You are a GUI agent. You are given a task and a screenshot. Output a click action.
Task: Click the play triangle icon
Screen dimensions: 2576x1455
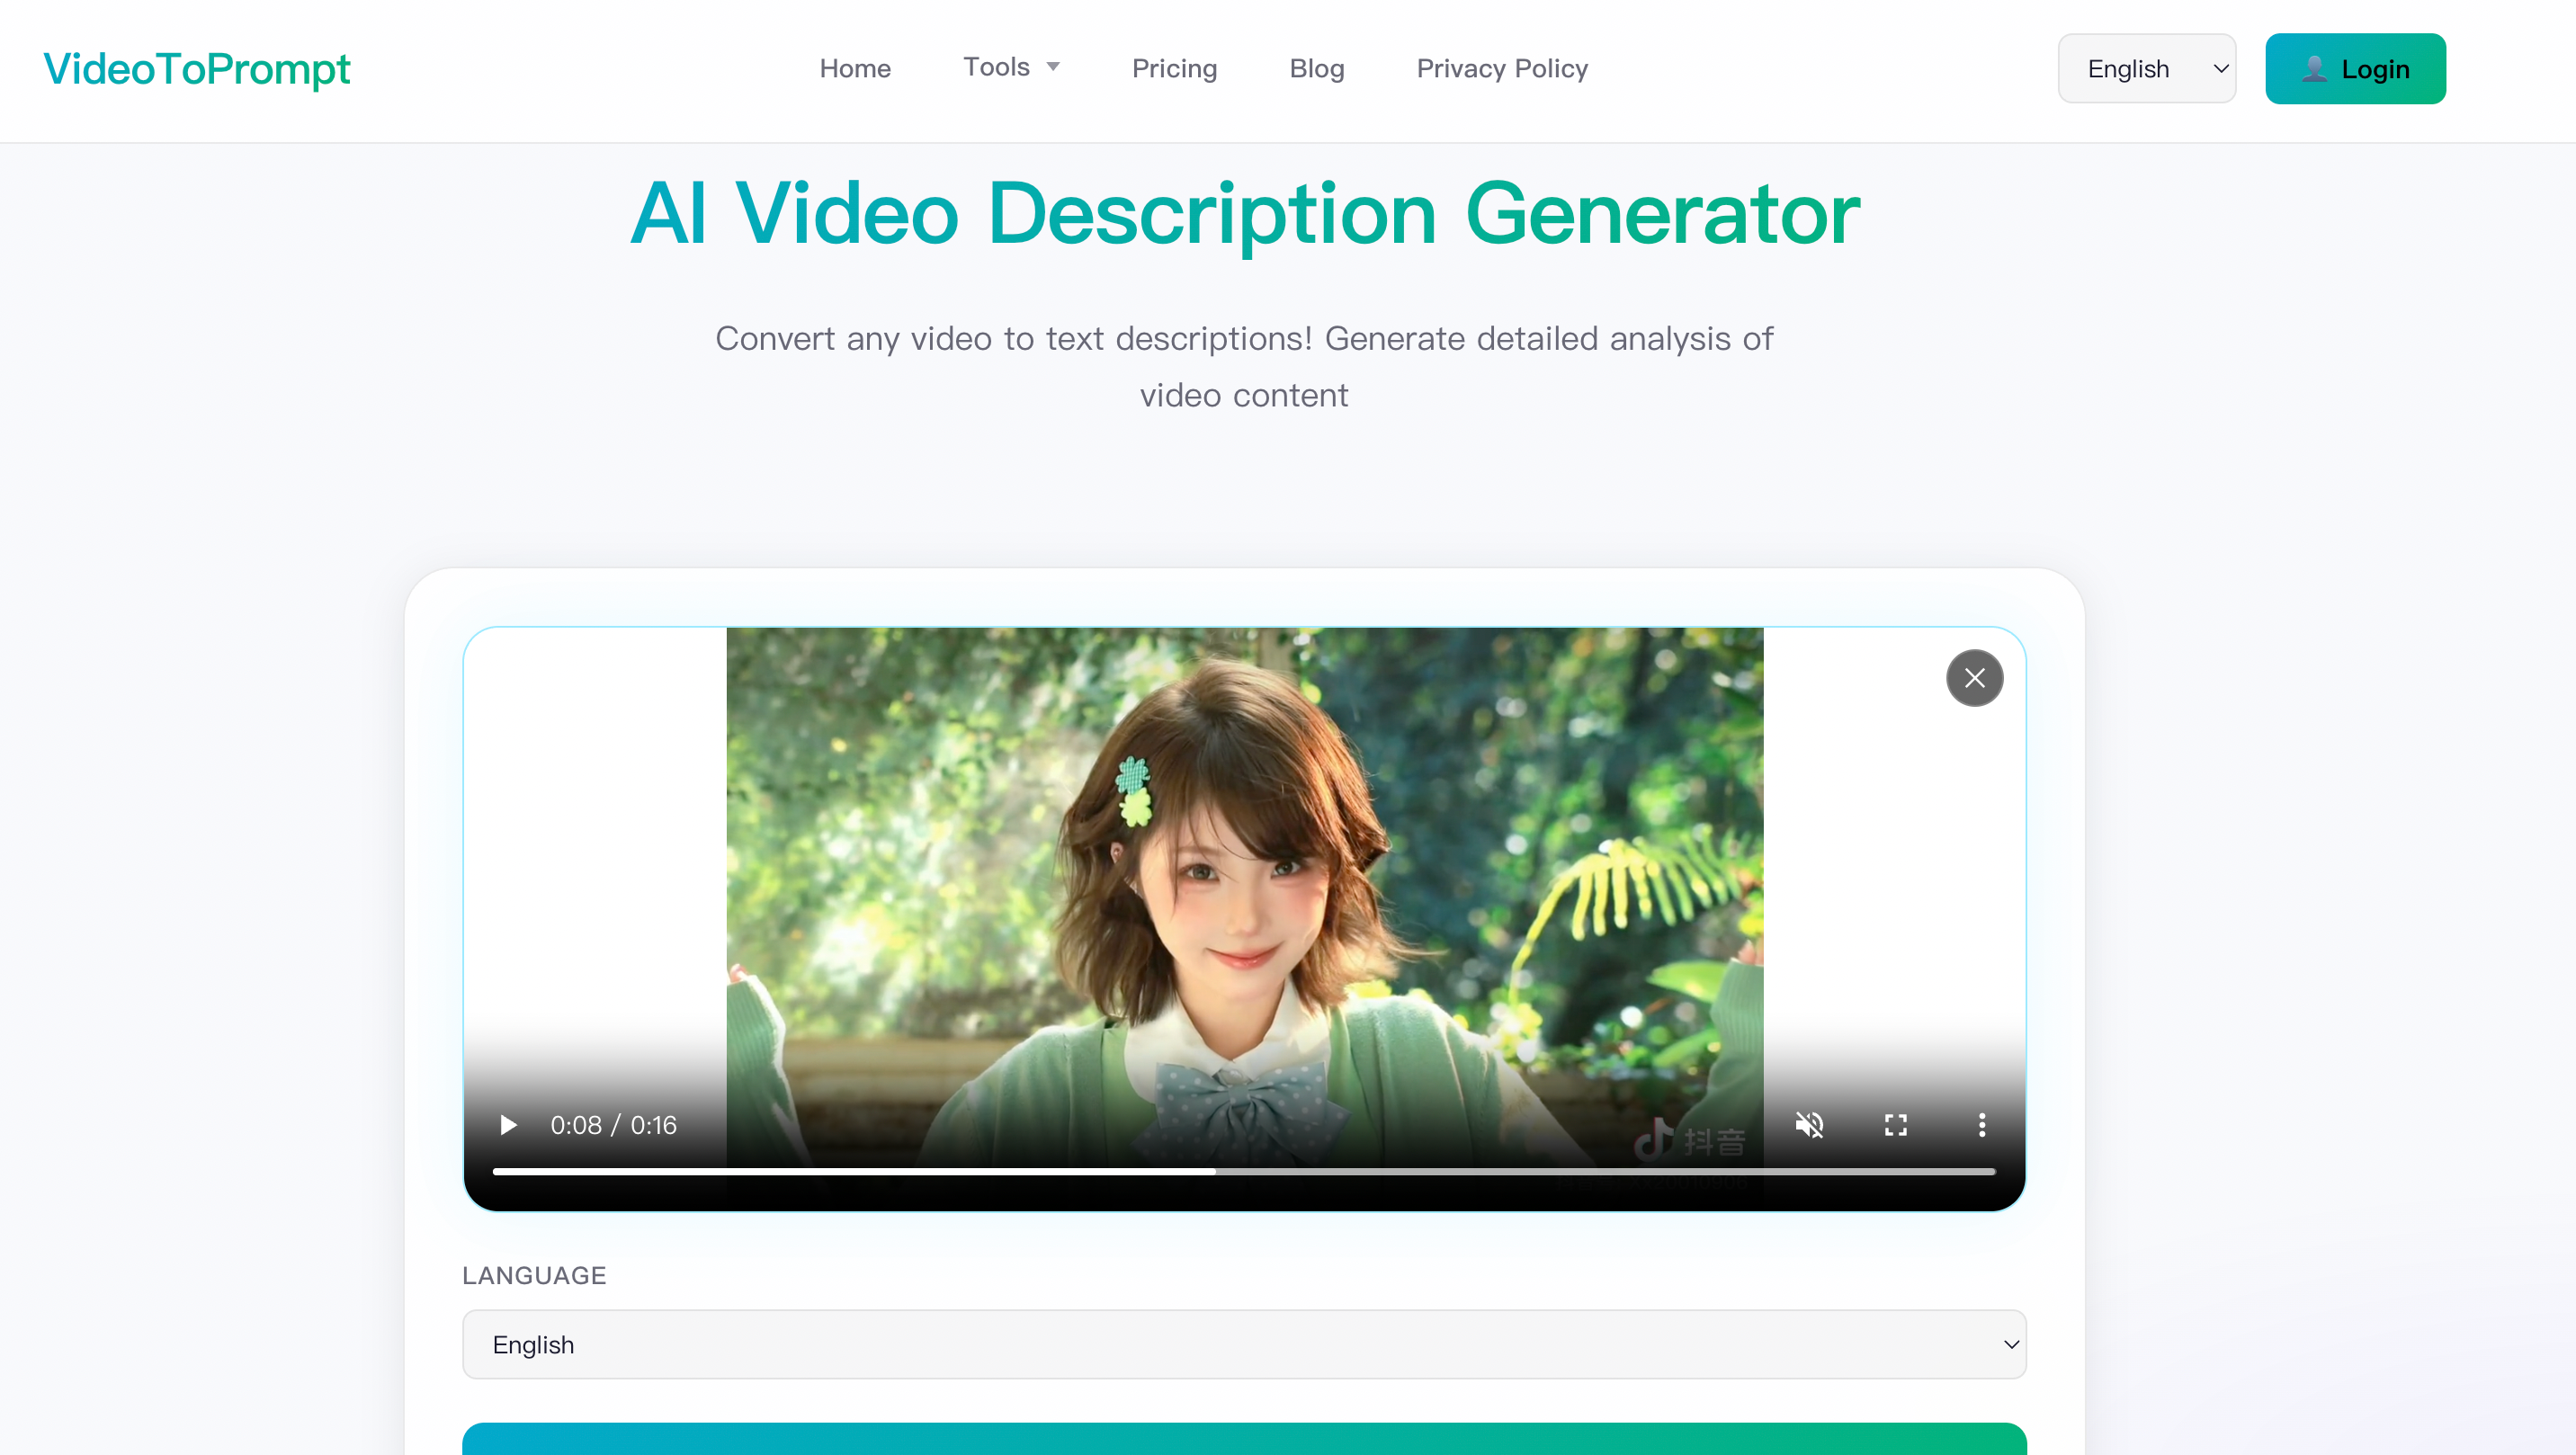click(x=507, y=1125)
